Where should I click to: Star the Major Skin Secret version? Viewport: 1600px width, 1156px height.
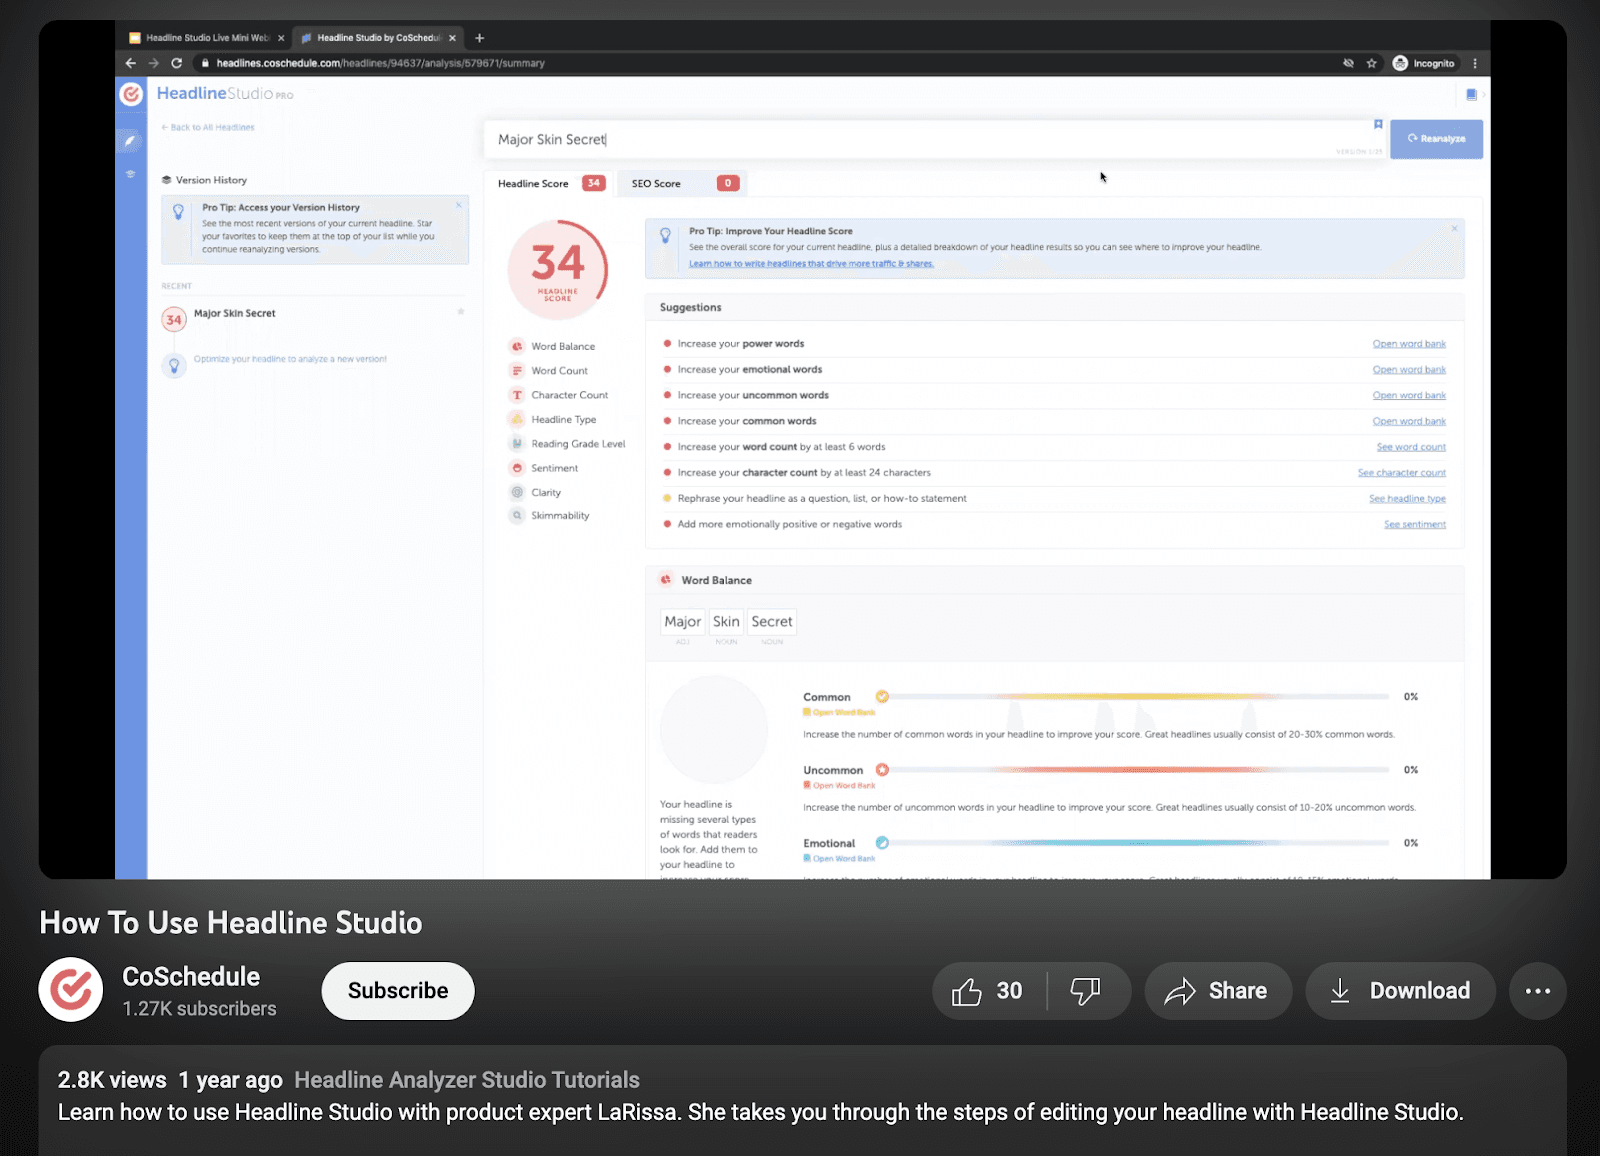(461, 312)
